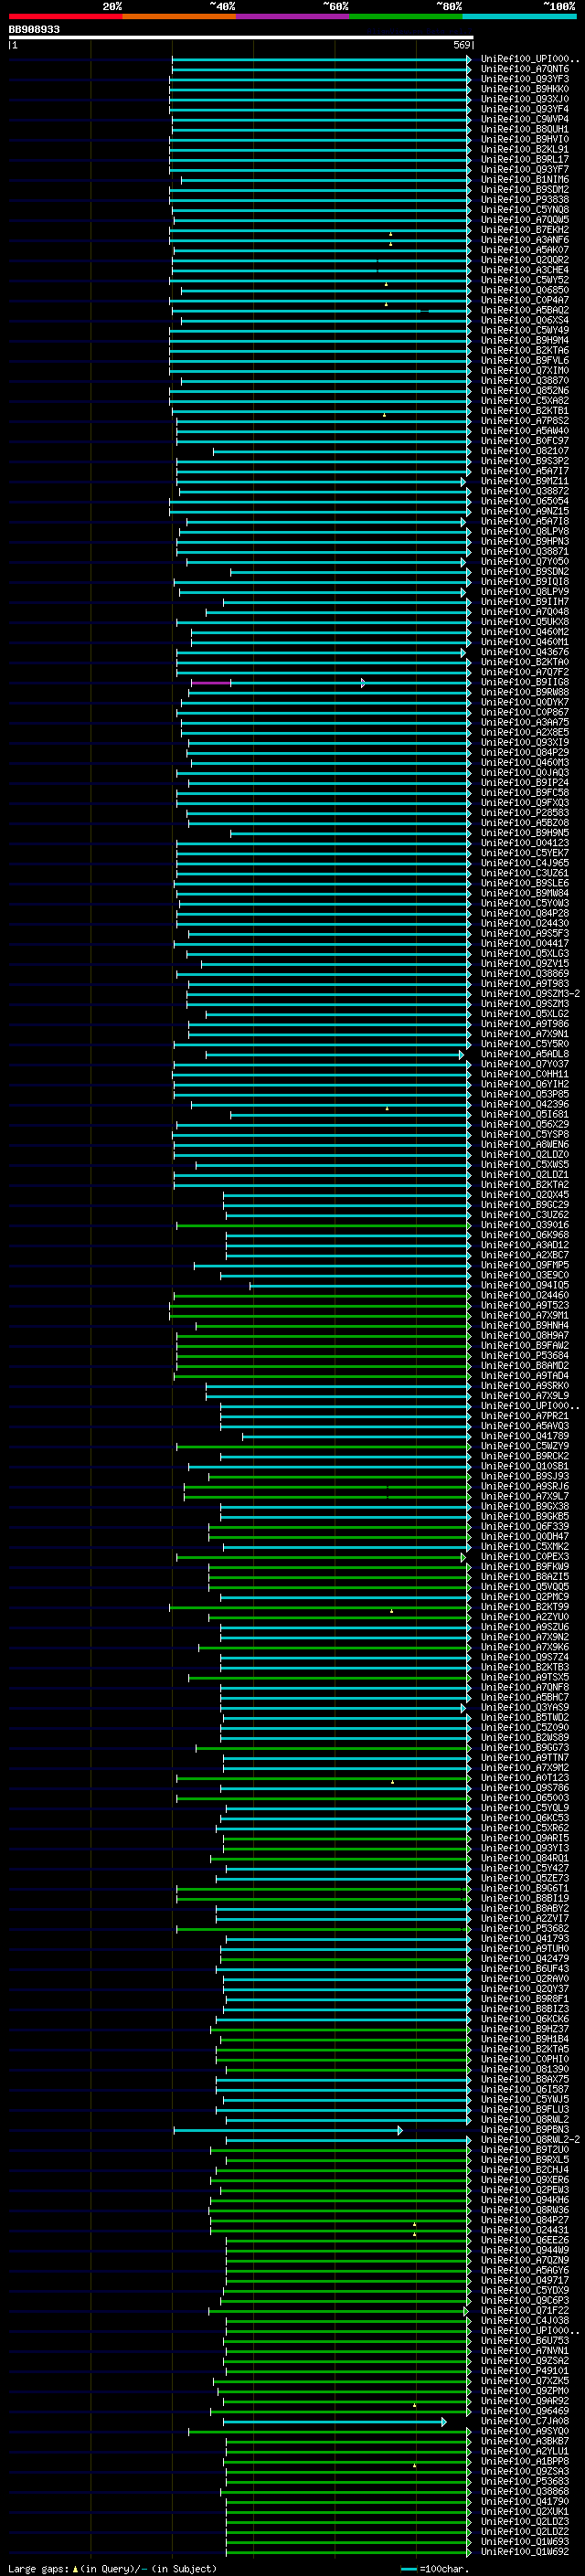Click the orange ~40% identity legend segment
Viewport: 585px width, 2576px height.
tap(179, 16)
